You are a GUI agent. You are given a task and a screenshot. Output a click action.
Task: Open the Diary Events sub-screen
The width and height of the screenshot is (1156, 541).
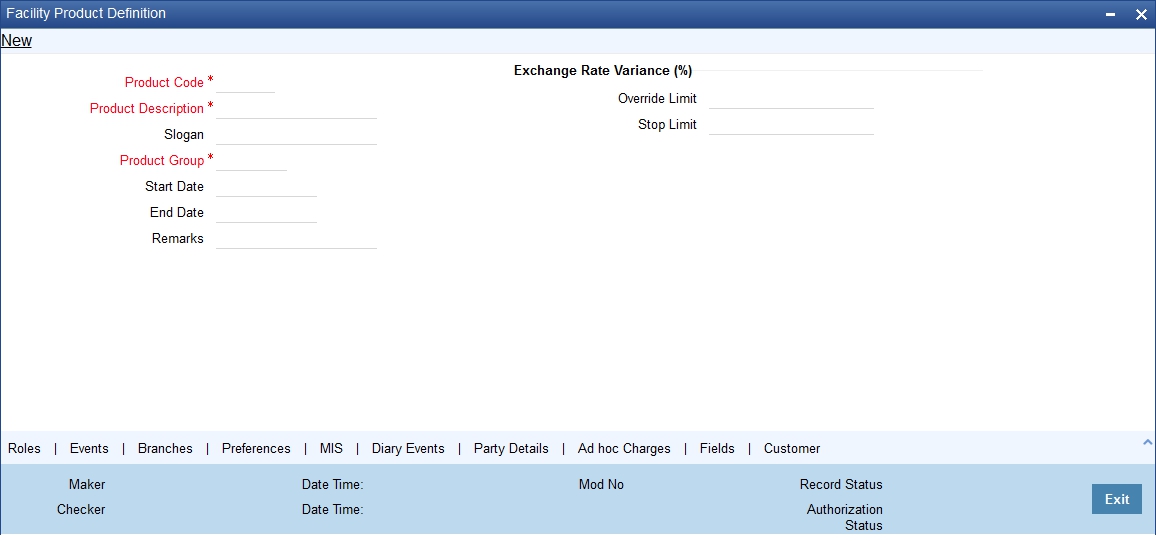[x=408, y=448]
